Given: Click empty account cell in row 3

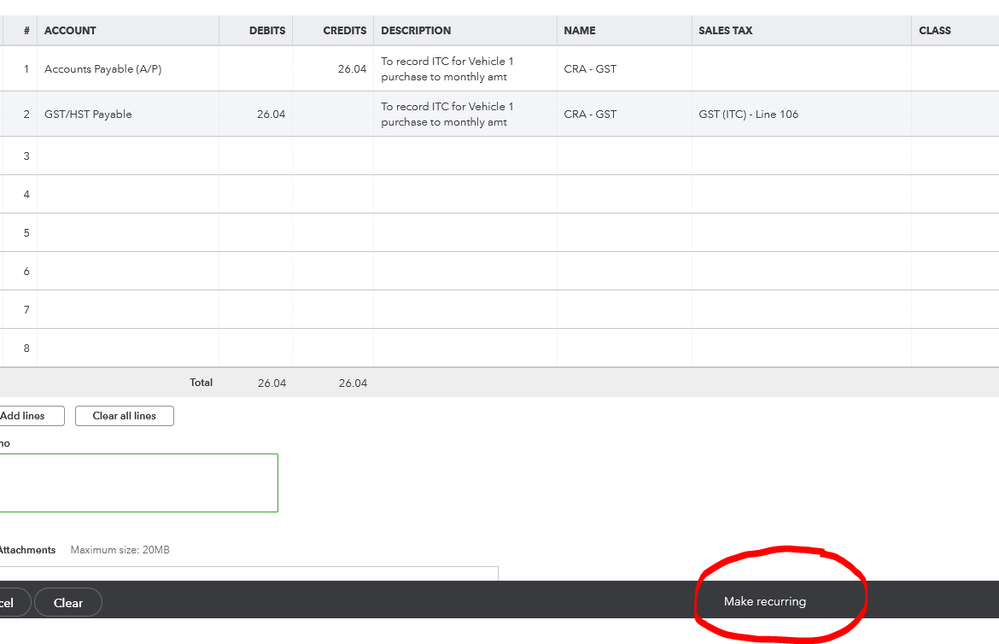Looking at the screenshot, I should click(128, 156).
